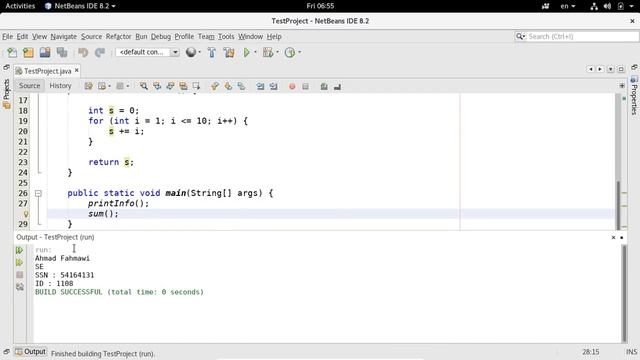Click the Shift Line Left icon

click(260, 86)
